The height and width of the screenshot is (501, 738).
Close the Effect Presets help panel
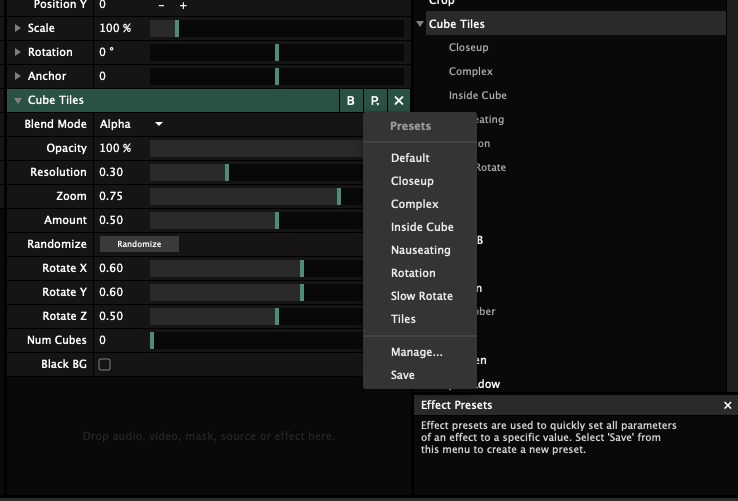coord(727,405)
